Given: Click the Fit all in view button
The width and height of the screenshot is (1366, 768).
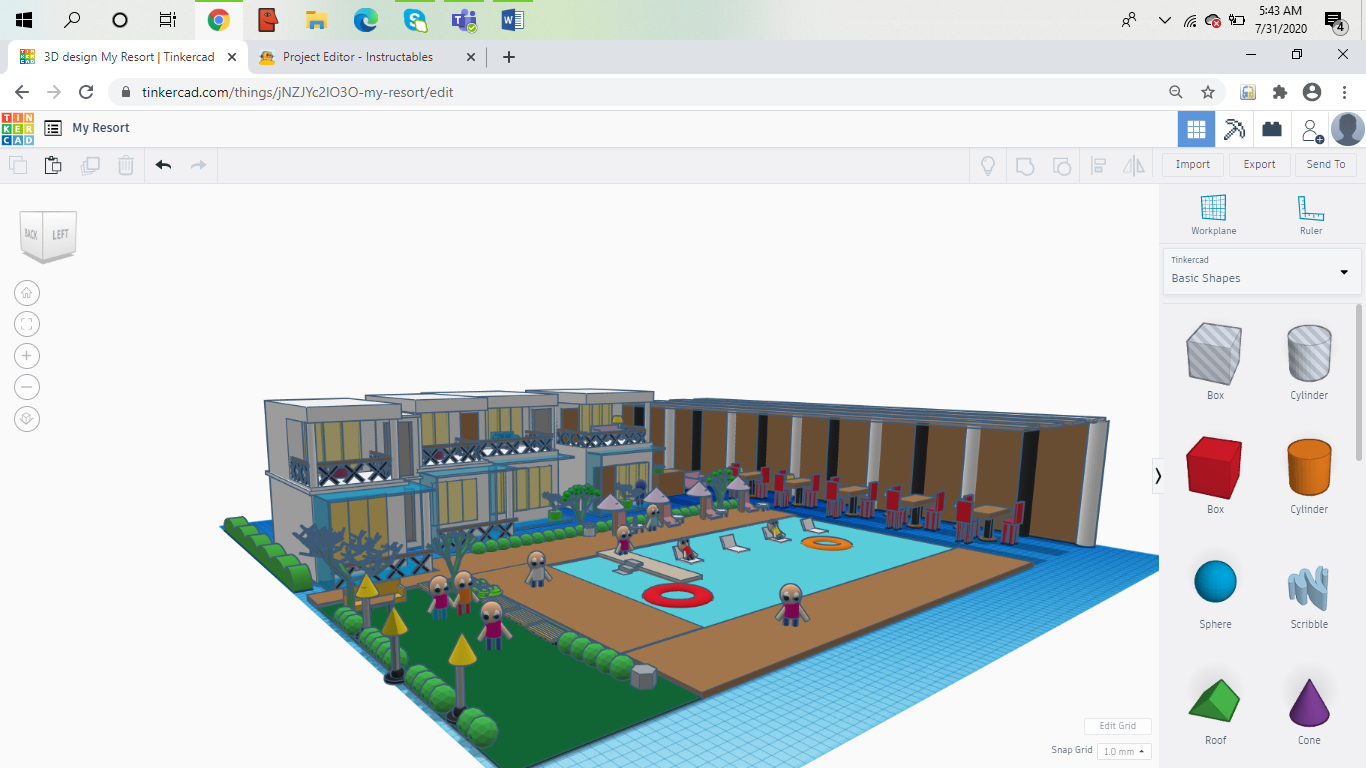Looking at the screenshot, I should pos(27,324).
